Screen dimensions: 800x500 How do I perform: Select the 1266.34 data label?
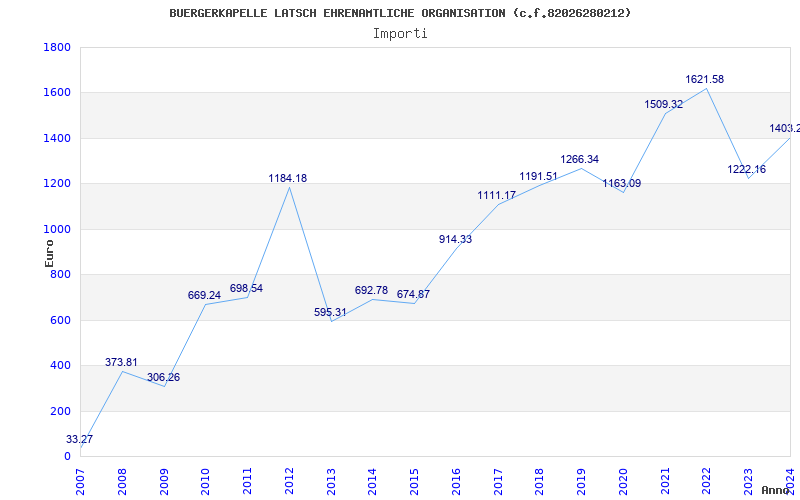[580, 159]
